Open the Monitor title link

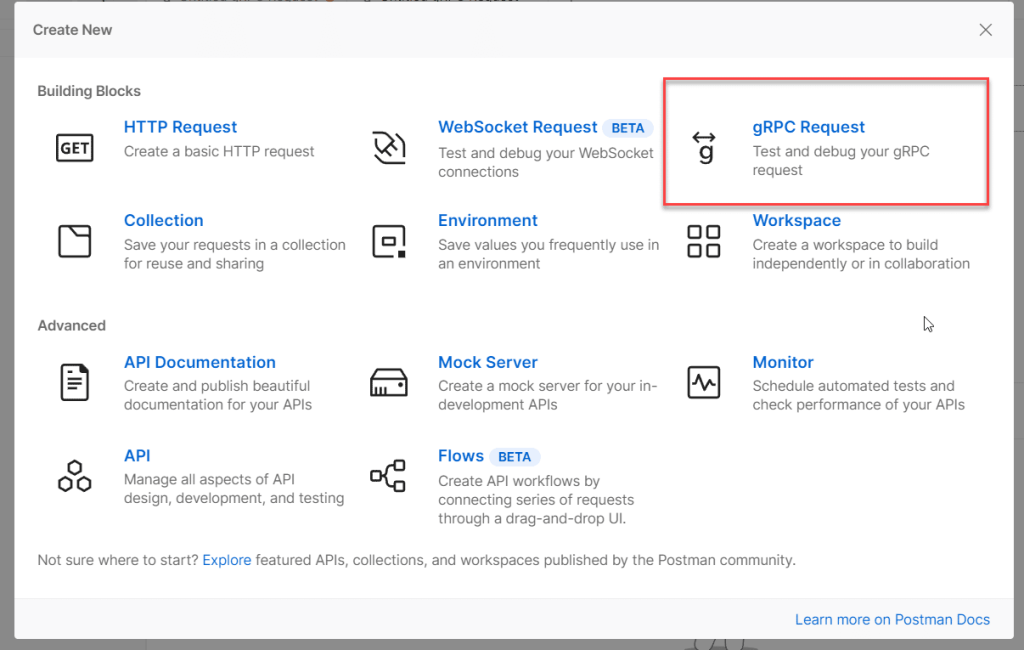tap(782, 362)
